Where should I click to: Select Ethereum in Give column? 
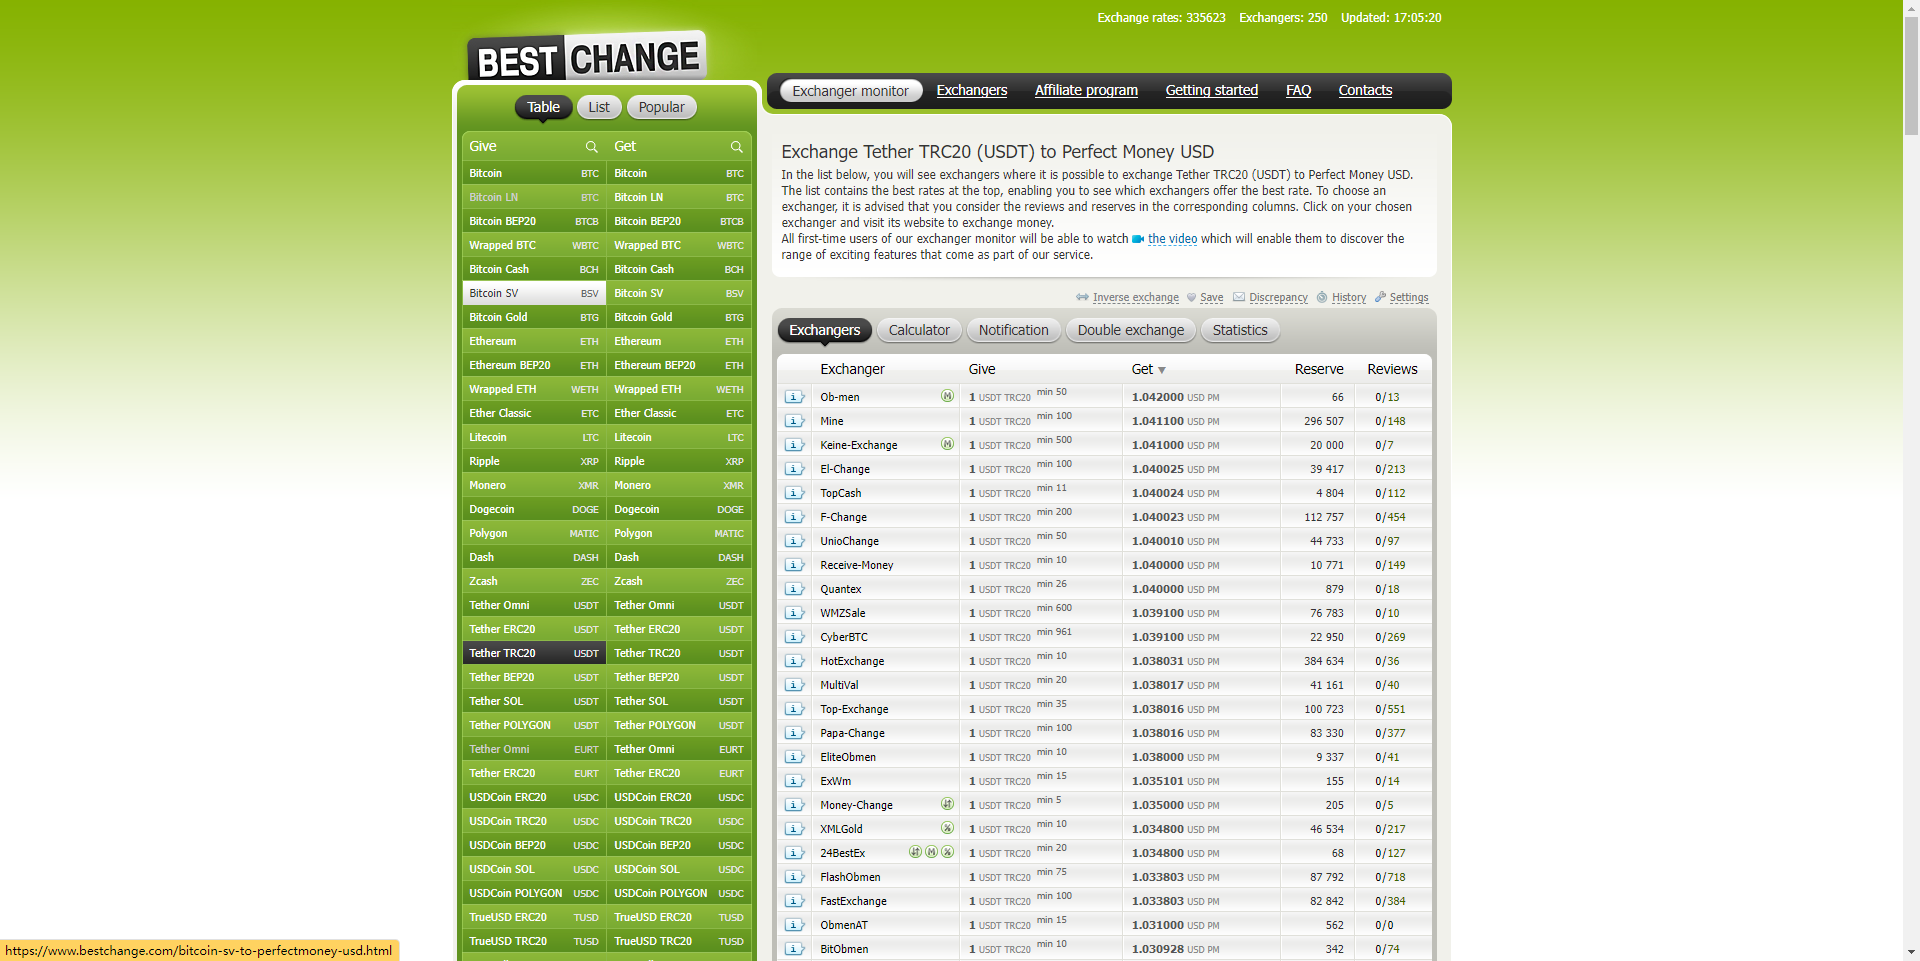click(534, 341)
